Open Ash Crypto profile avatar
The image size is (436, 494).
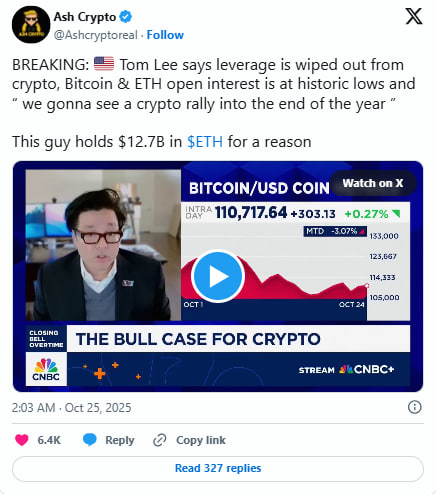coord(31,24)
